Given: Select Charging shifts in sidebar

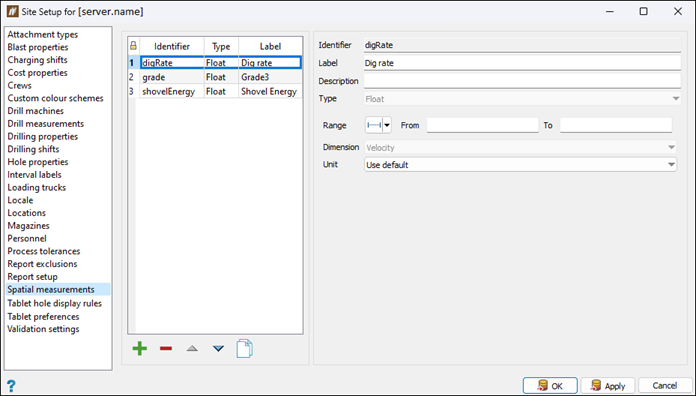Looking at the screenshot, I should pyautogui.click(x=37, y=60).
